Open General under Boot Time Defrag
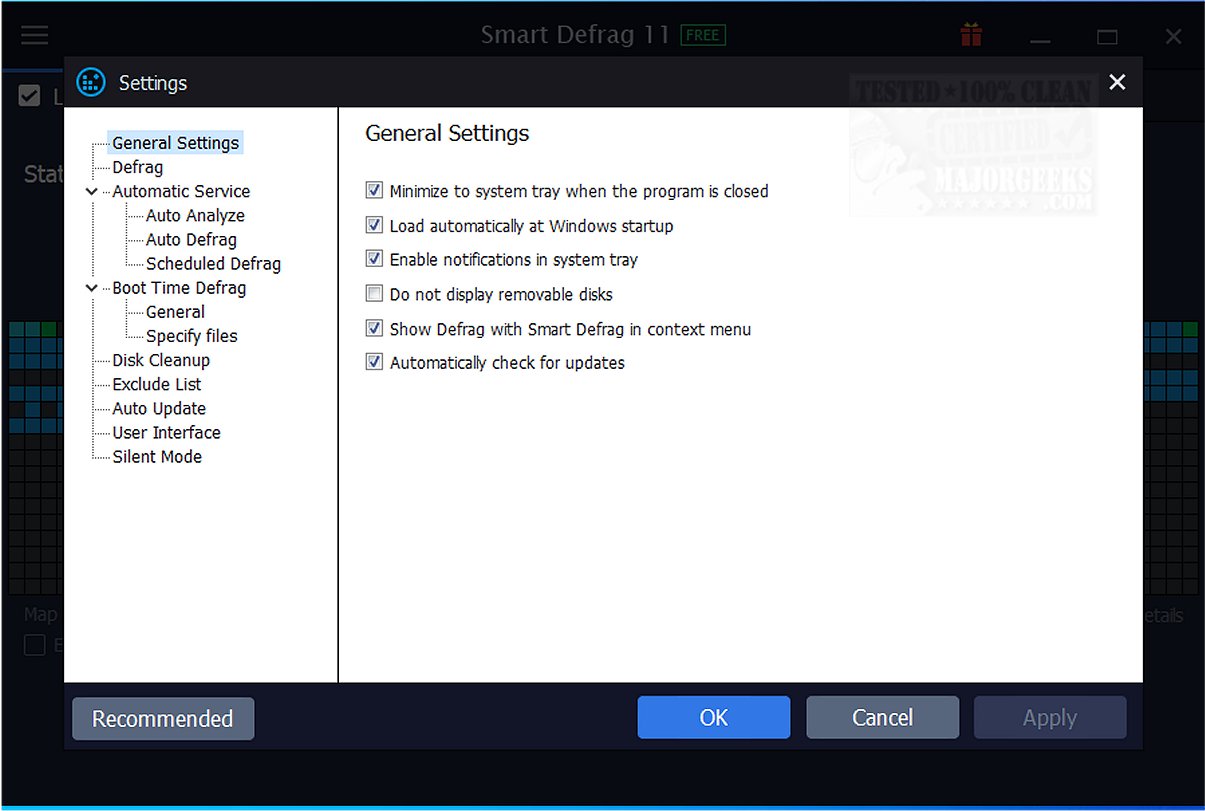The image size is (1205, 811). point(175,312)
